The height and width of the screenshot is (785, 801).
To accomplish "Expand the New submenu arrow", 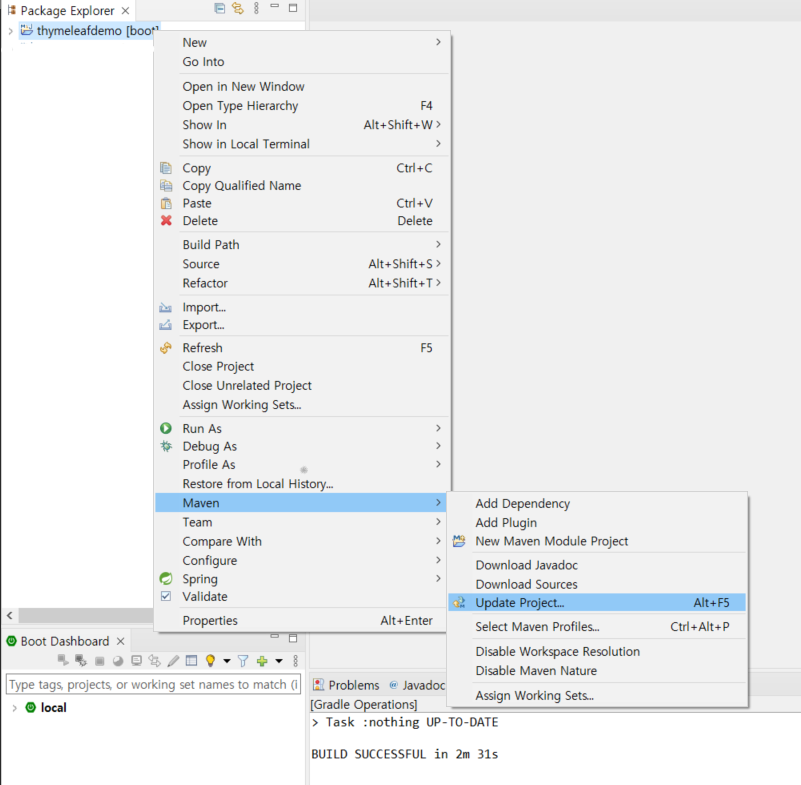I will (x=438, y=42).
